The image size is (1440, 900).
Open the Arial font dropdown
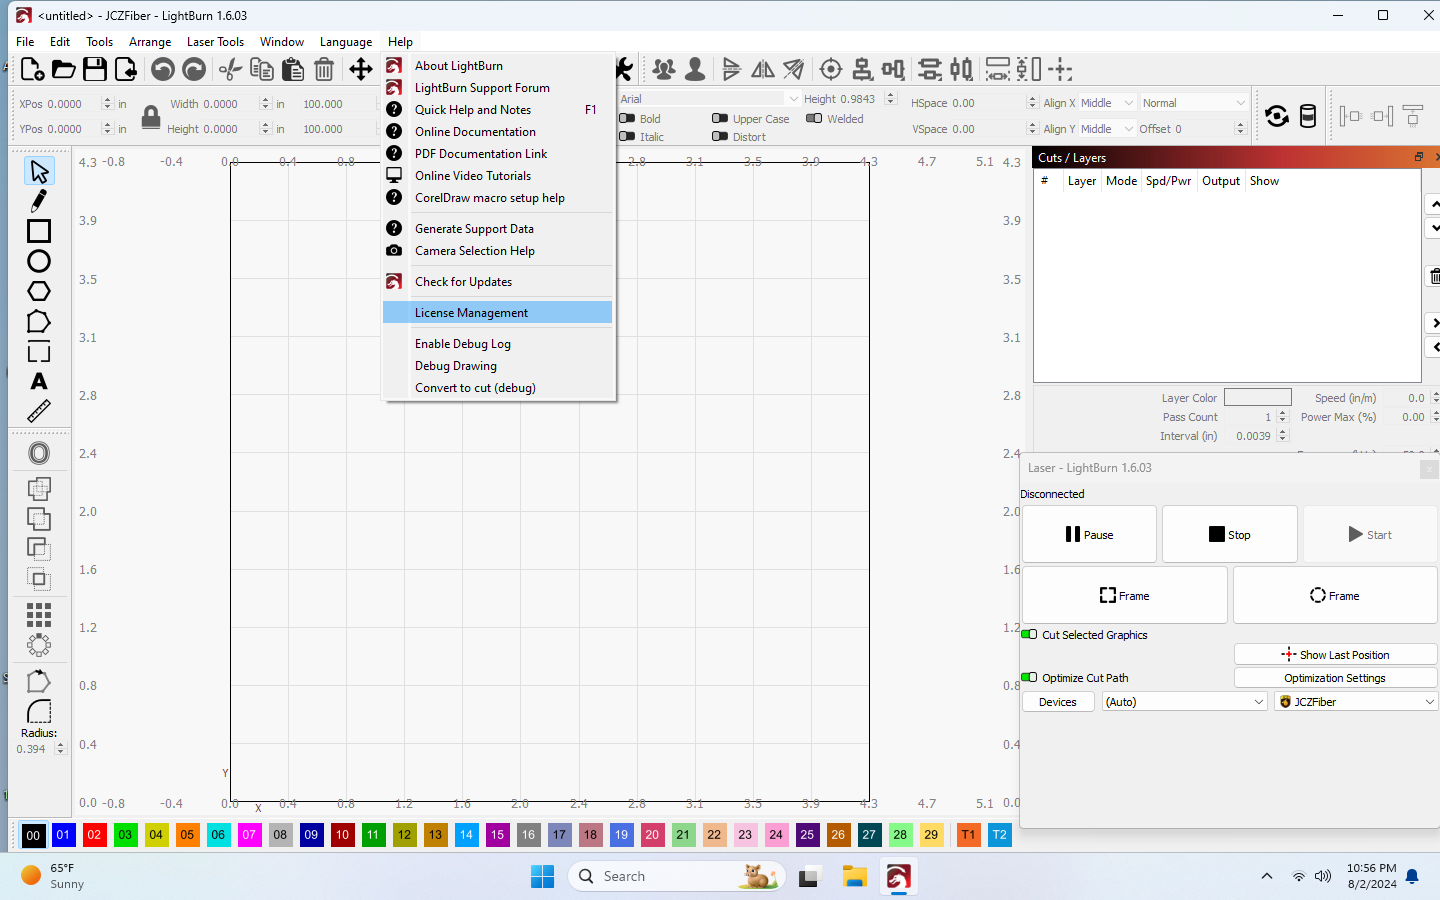pos(709,99)
